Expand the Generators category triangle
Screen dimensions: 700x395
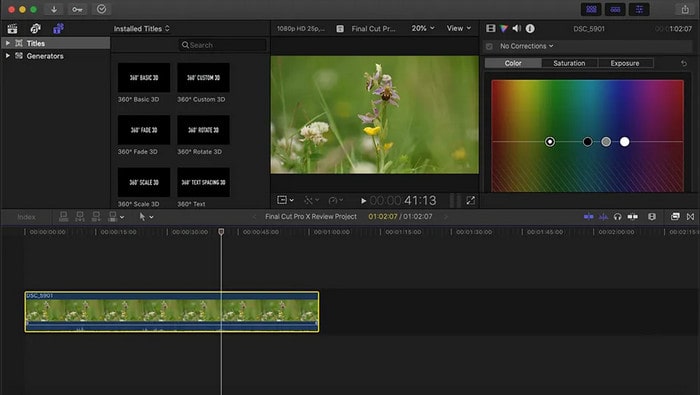(x=8, y=56)
